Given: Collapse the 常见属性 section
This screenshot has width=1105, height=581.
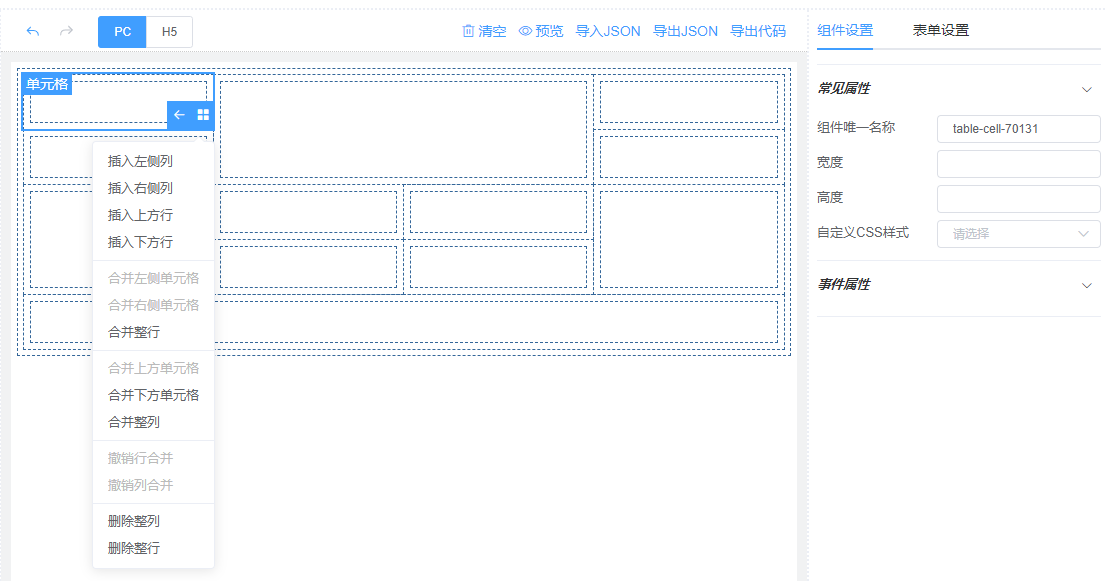Looking at the screenshot, I should pyautogui.click(x=1086, y=90).
